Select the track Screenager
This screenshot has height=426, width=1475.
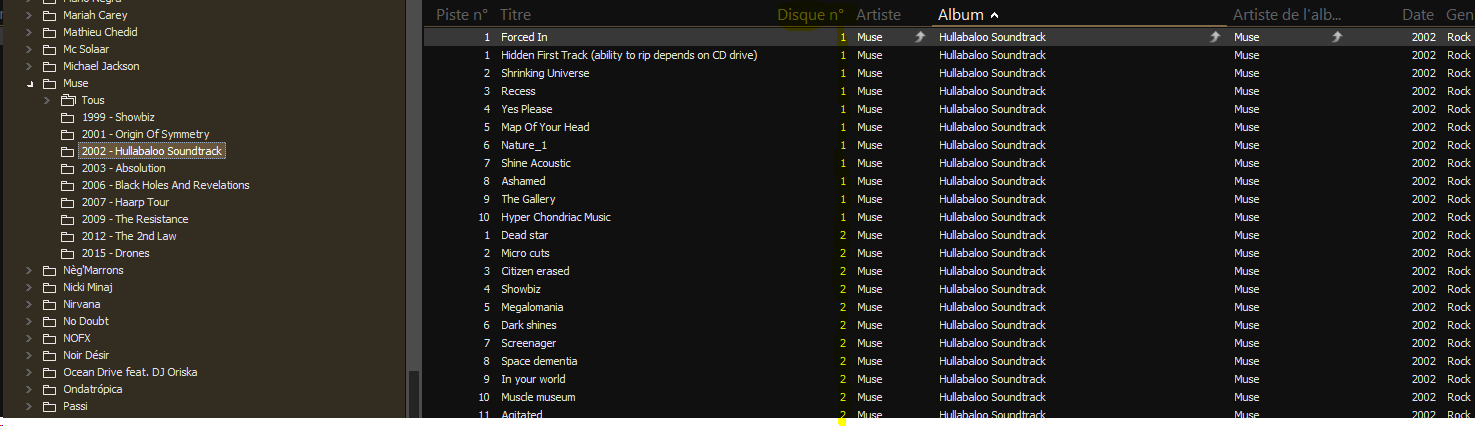point(530,343)
